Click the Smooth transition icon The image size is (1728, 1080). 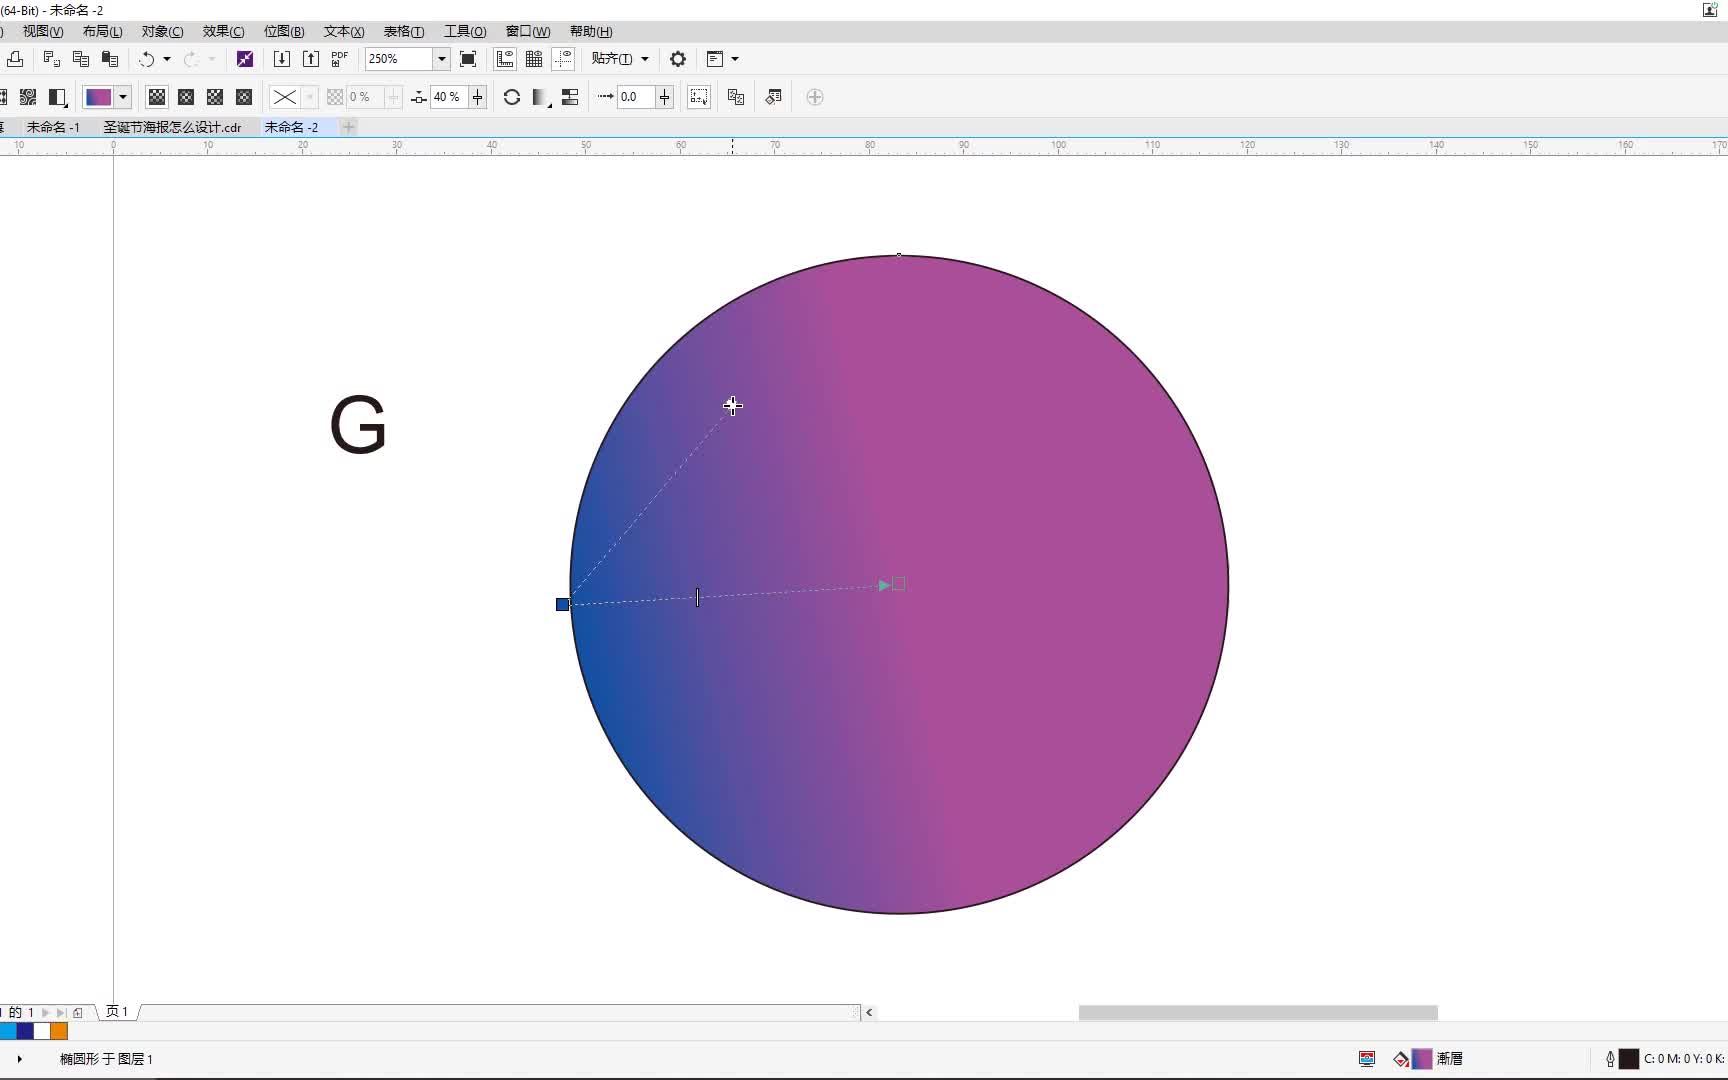(570, 97)
